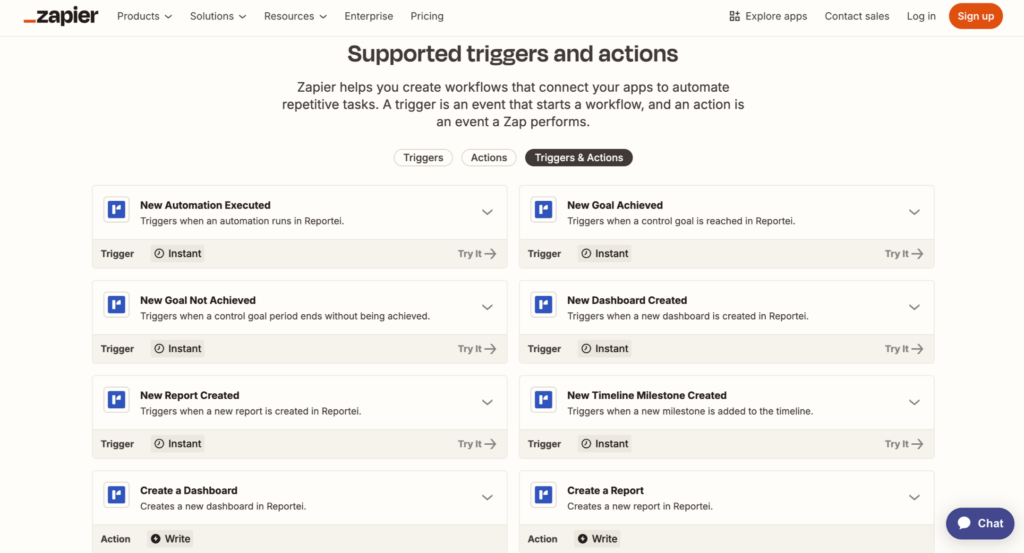Click Supported triggers and actions heading
The height and width of the screenshot is (553, 1024).
(513, 54)
